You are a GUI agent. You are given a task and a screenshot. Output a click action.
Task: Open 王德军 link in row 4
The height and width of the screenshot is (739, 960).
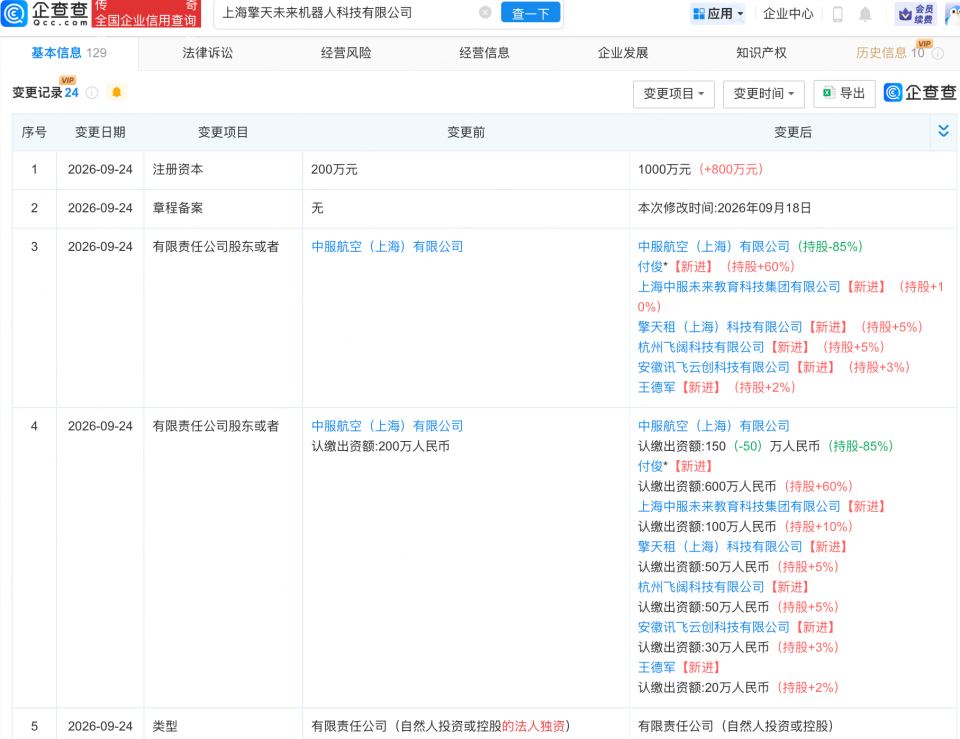point(656,667)
